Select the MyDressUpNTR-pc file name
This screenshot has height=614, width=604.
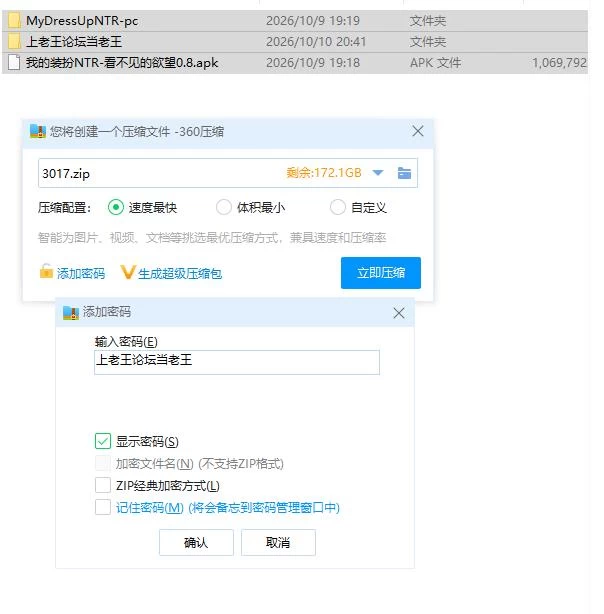82,21
